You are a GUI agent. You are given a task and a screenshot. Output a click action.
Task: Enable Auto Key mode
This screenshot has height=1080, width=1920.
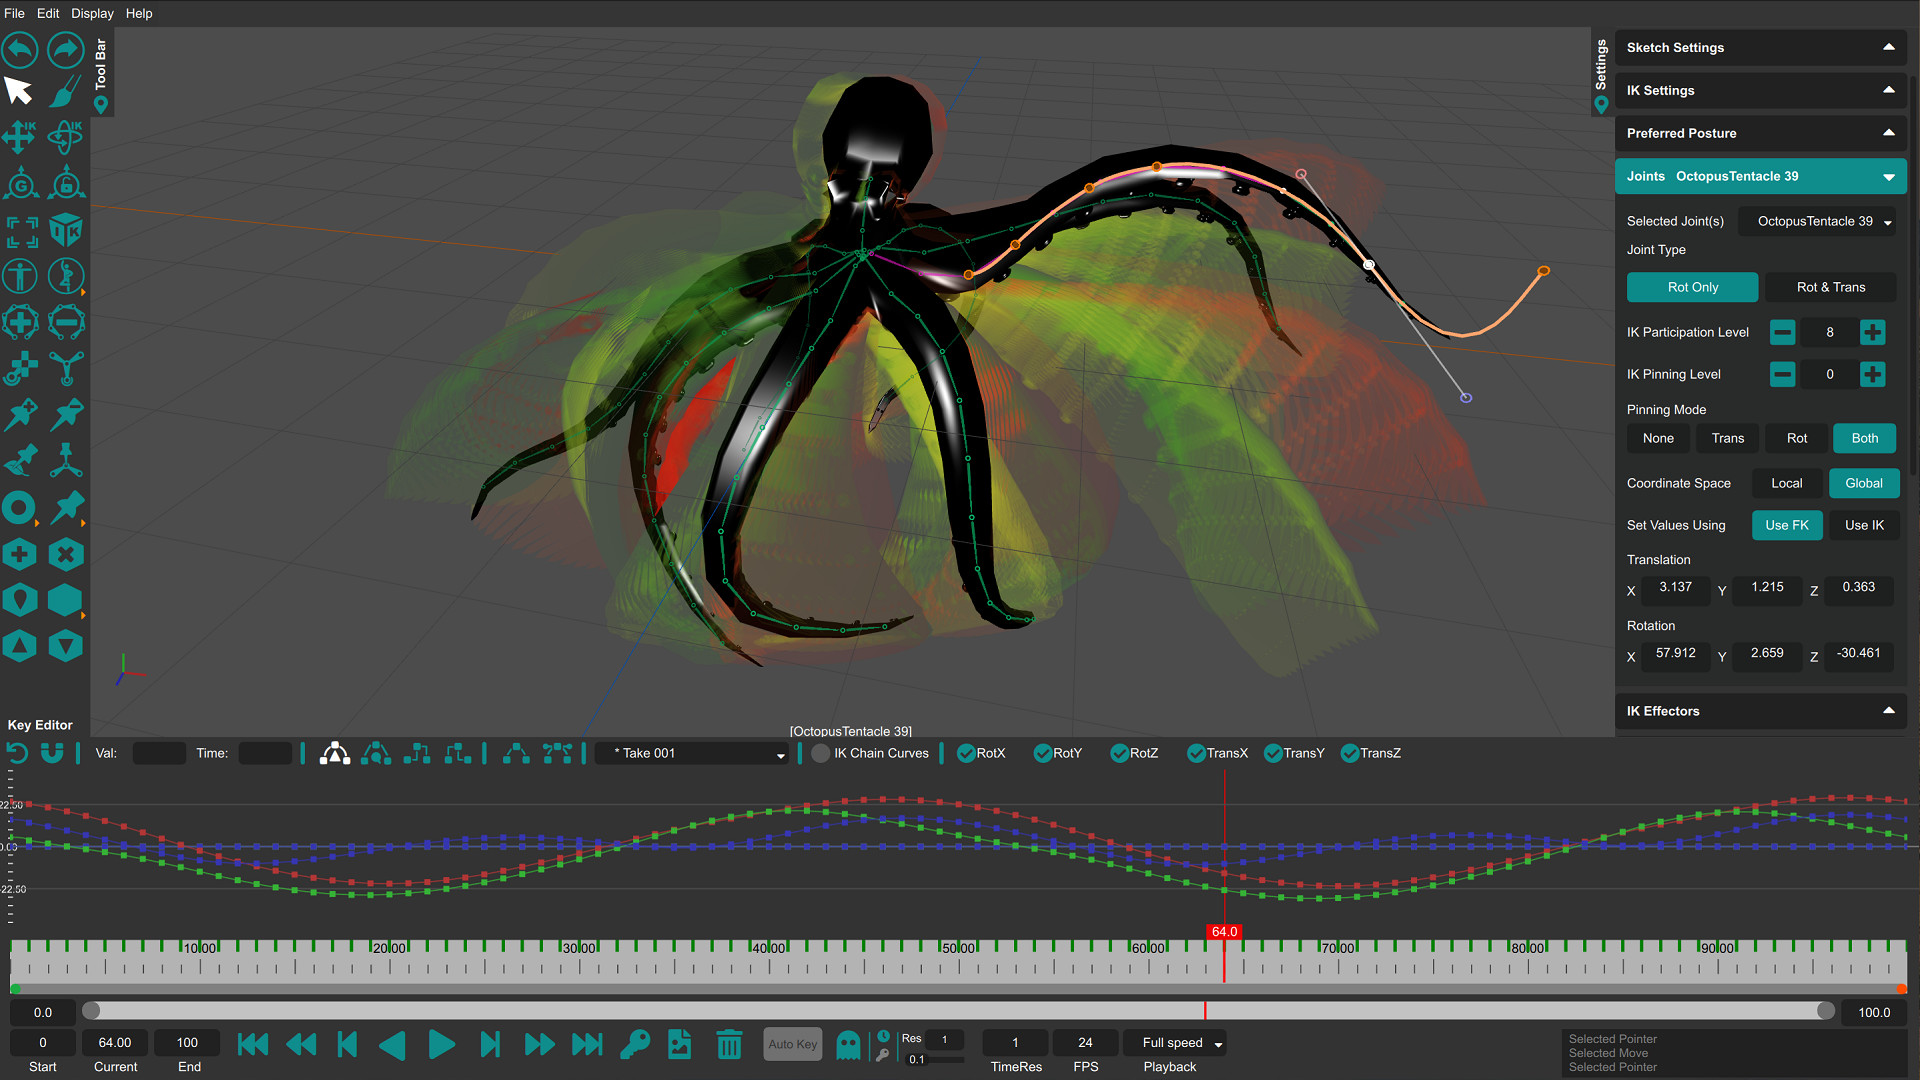[x=792, y=1043]
